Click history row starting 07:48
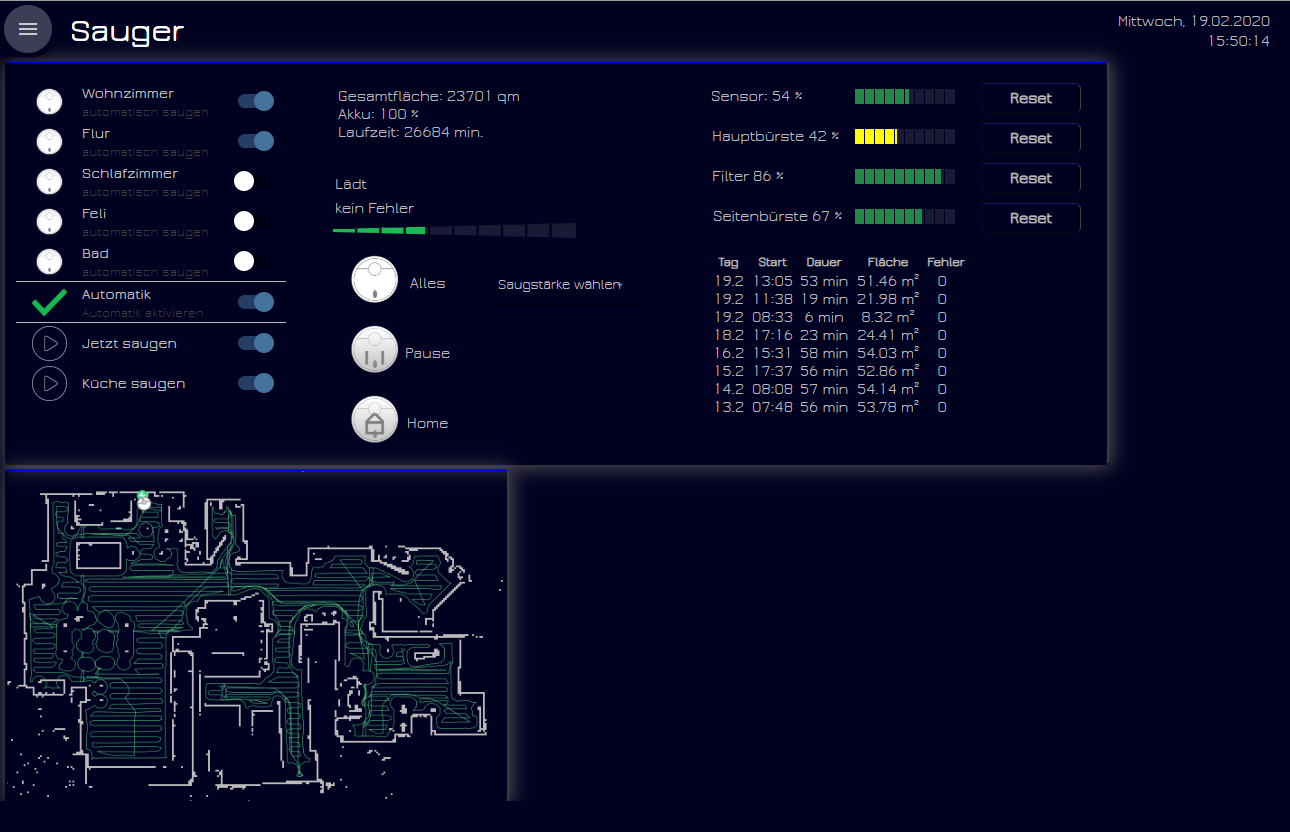The height and width of the screenshot is (832, 1290). (831, 407)
